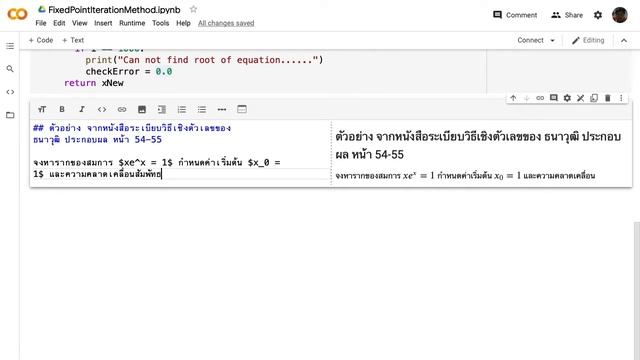Click the rendered markdown preview heading
This screenshot has width=640, height=360.
478,145
